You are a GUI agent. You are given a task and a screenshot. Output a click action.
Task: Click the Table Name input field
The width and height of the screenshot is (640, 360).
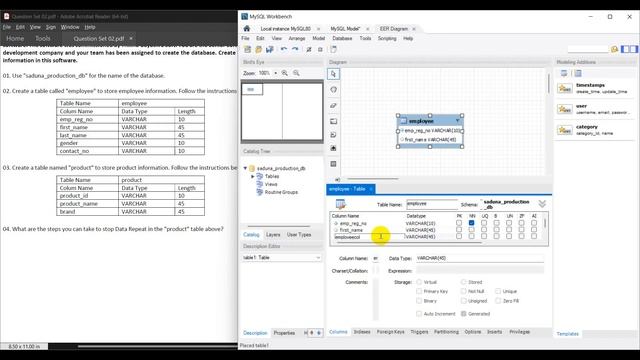coord(432,204)
